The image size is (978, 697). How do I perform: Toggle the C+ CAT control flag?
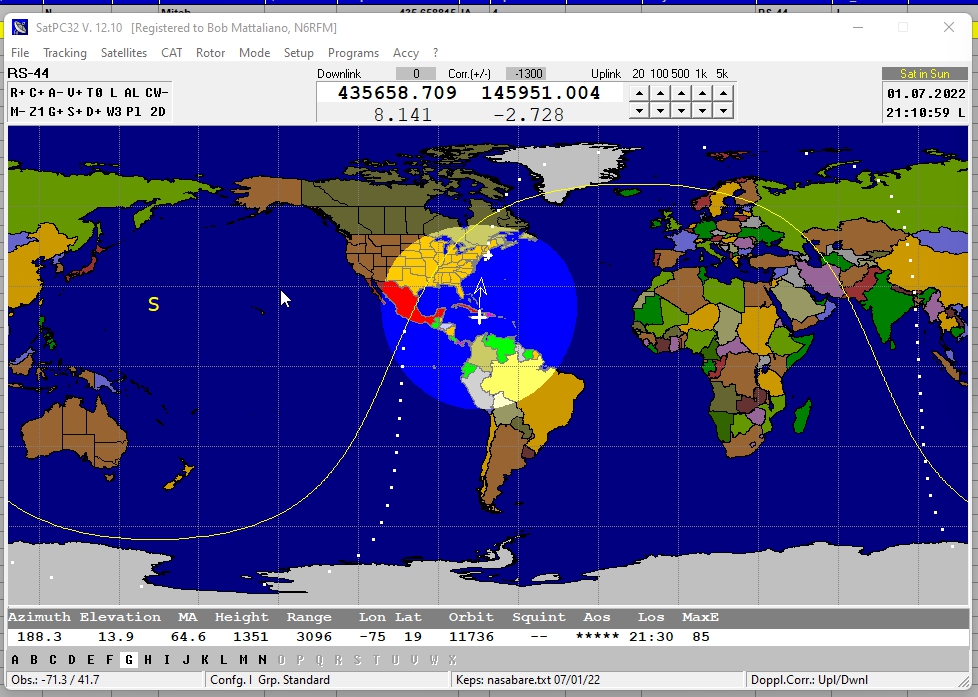click(36, 92)
